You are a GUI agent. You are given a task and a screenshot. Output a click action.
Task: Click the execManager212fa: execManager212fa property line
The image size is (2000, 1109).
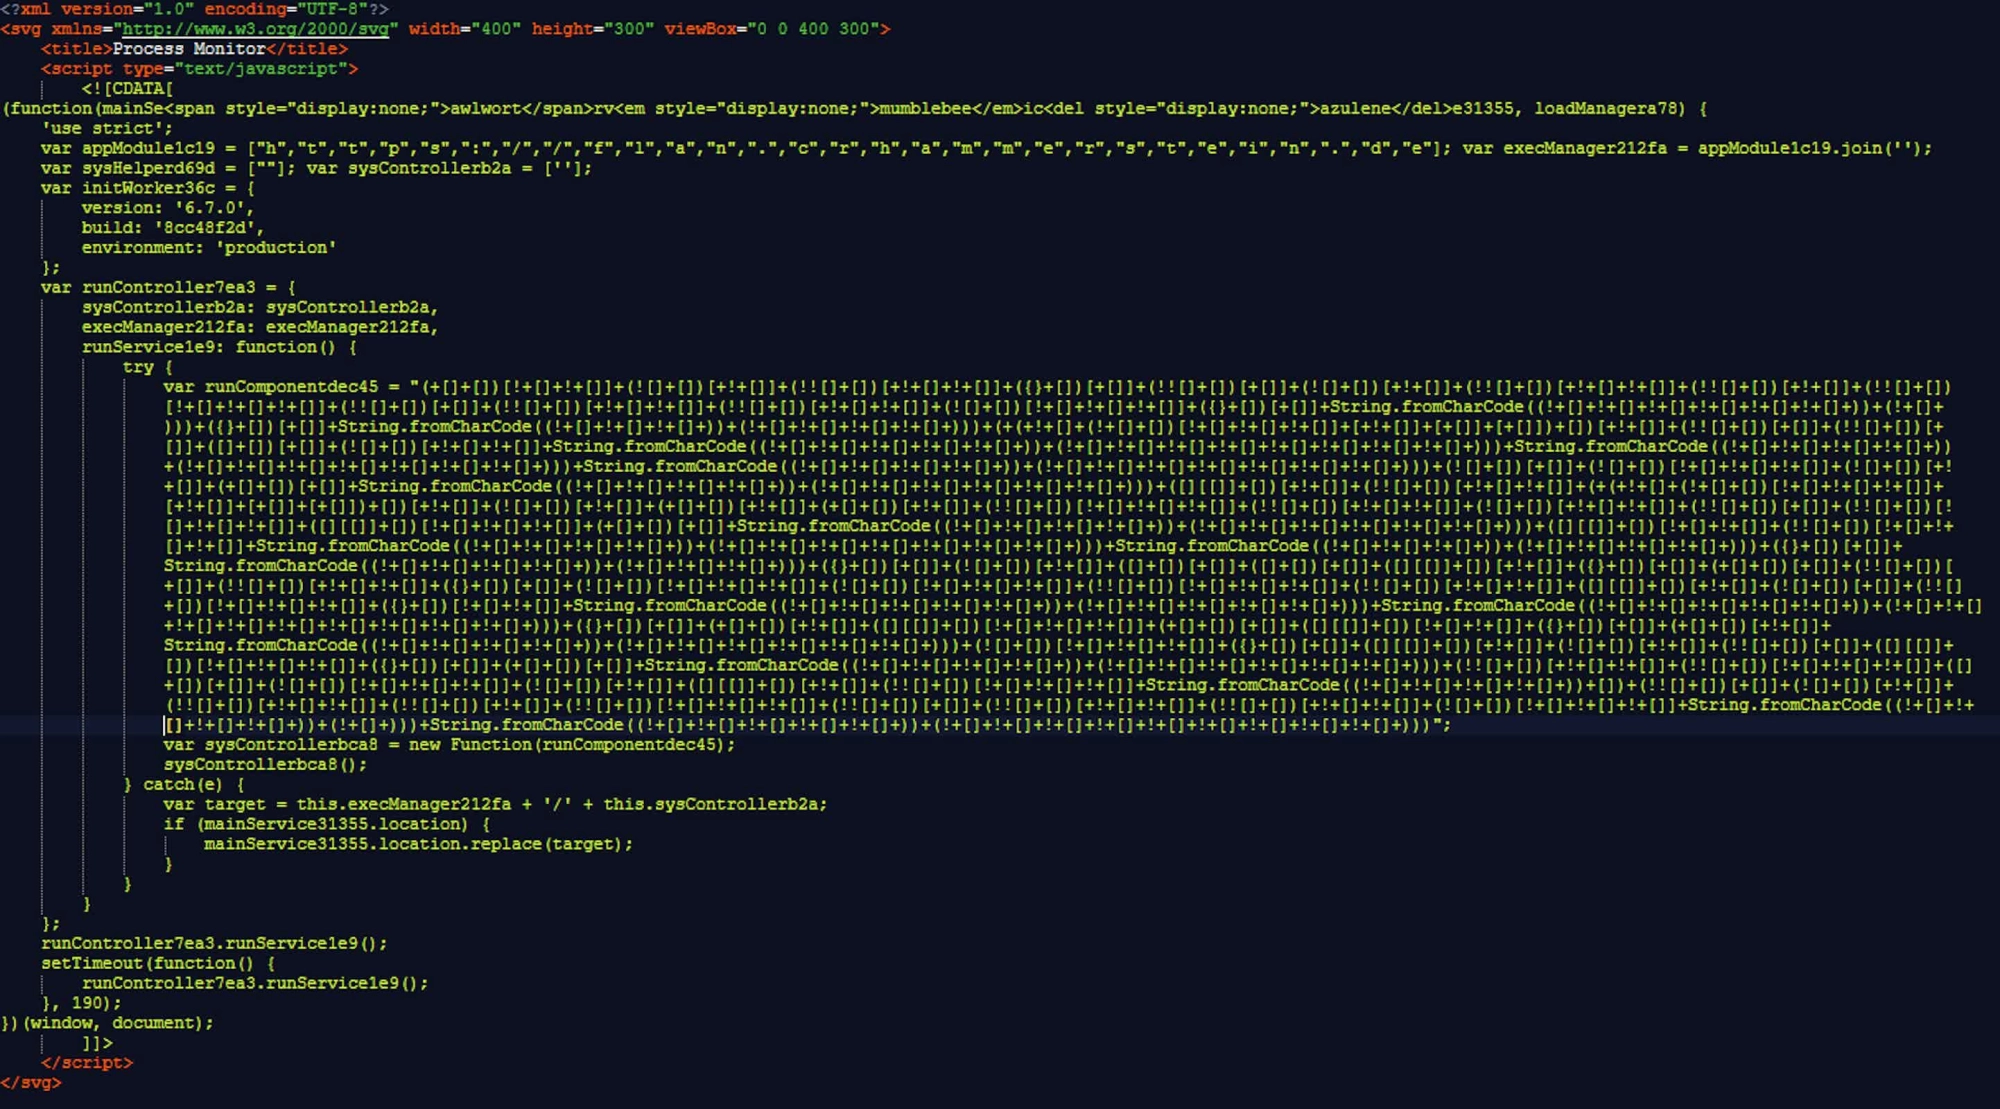[x=260, y=327]
